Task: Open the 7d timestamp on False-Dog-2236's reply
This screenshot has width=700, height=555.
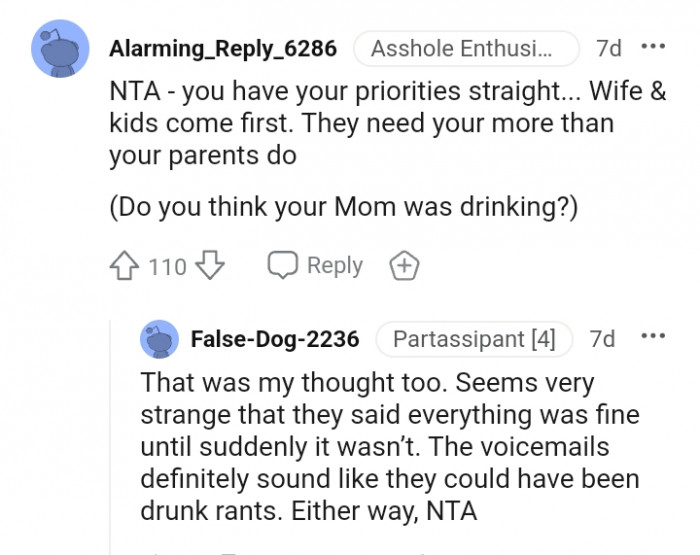Action: (x=602, y=339)
